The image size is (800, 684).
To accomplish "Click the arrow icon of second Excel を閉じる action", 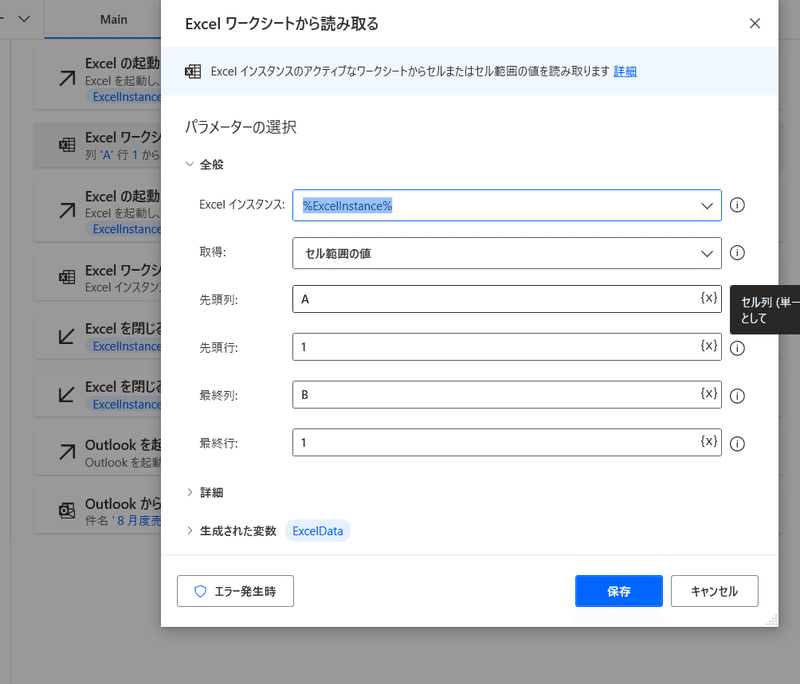I will [x=67, y=394].
